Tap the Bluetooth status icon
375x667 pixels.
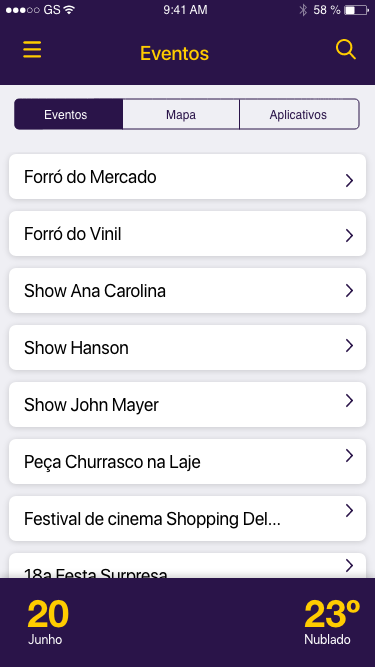[x=303, y=10]
